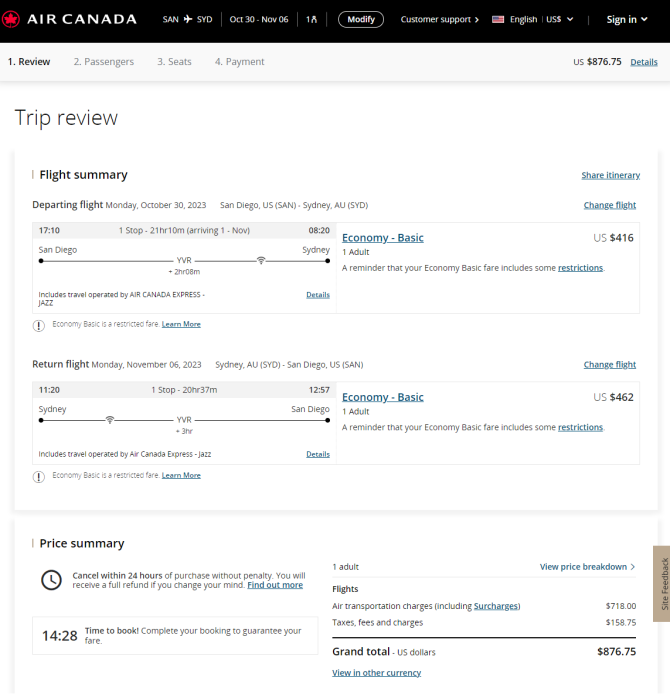The width and height of the screenshot is (670, 694).
Task: Open the English US$ language dropdown
Action: pos(533,19)
